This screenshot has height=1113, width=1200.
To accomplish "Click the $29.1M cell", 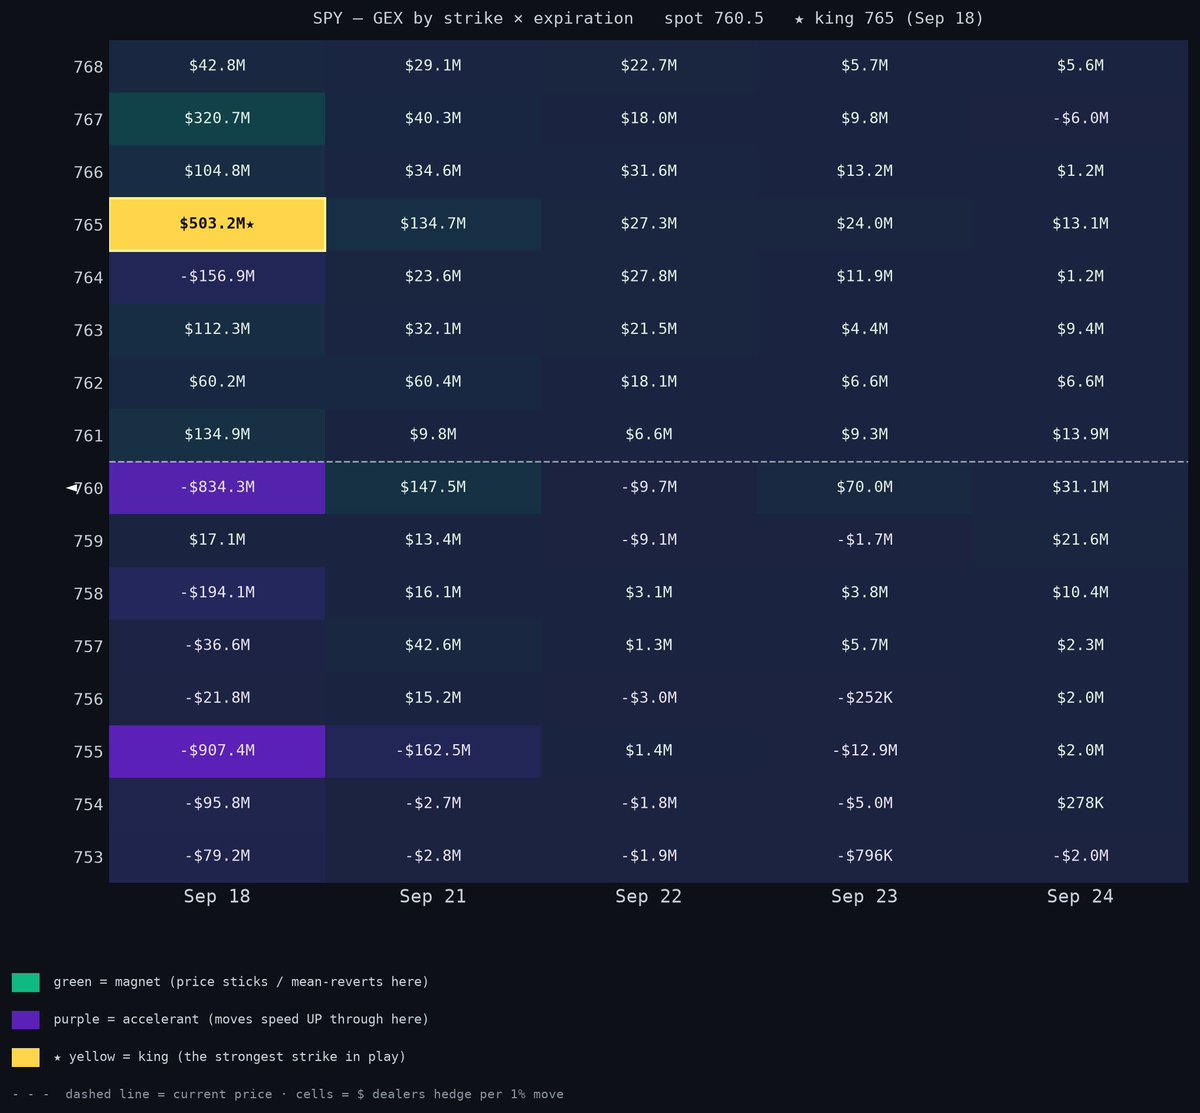I will [433, 66].
